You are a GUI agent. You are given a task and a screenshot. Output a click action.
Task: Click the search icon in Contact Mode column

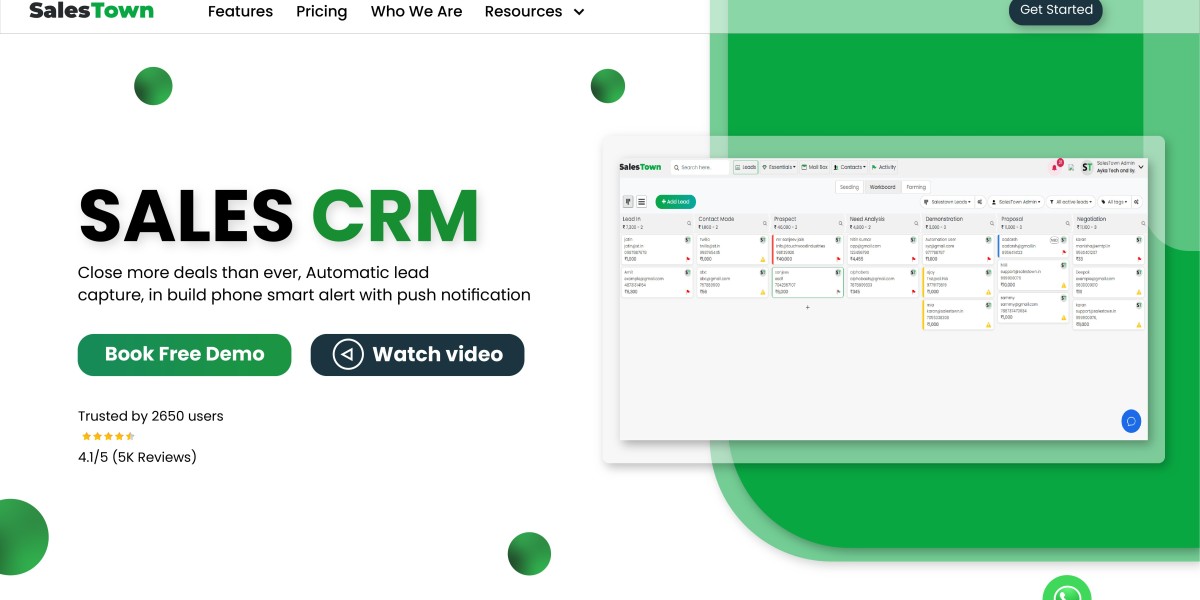click(x=765, y=223)
